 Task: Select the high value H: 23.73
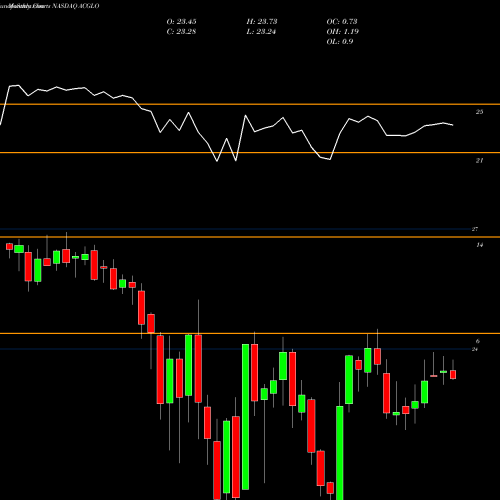pyautogui.click(x=262, y=22)
